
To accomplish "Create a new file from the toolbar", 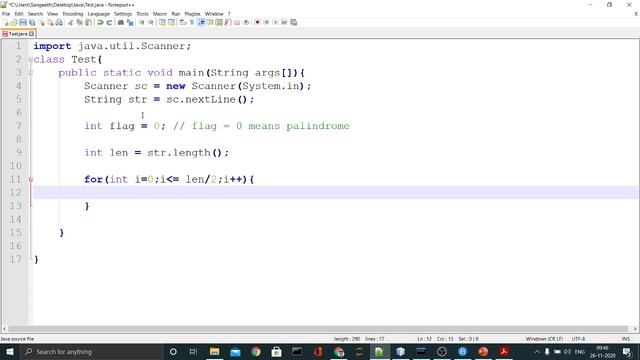I will point(6,22).
